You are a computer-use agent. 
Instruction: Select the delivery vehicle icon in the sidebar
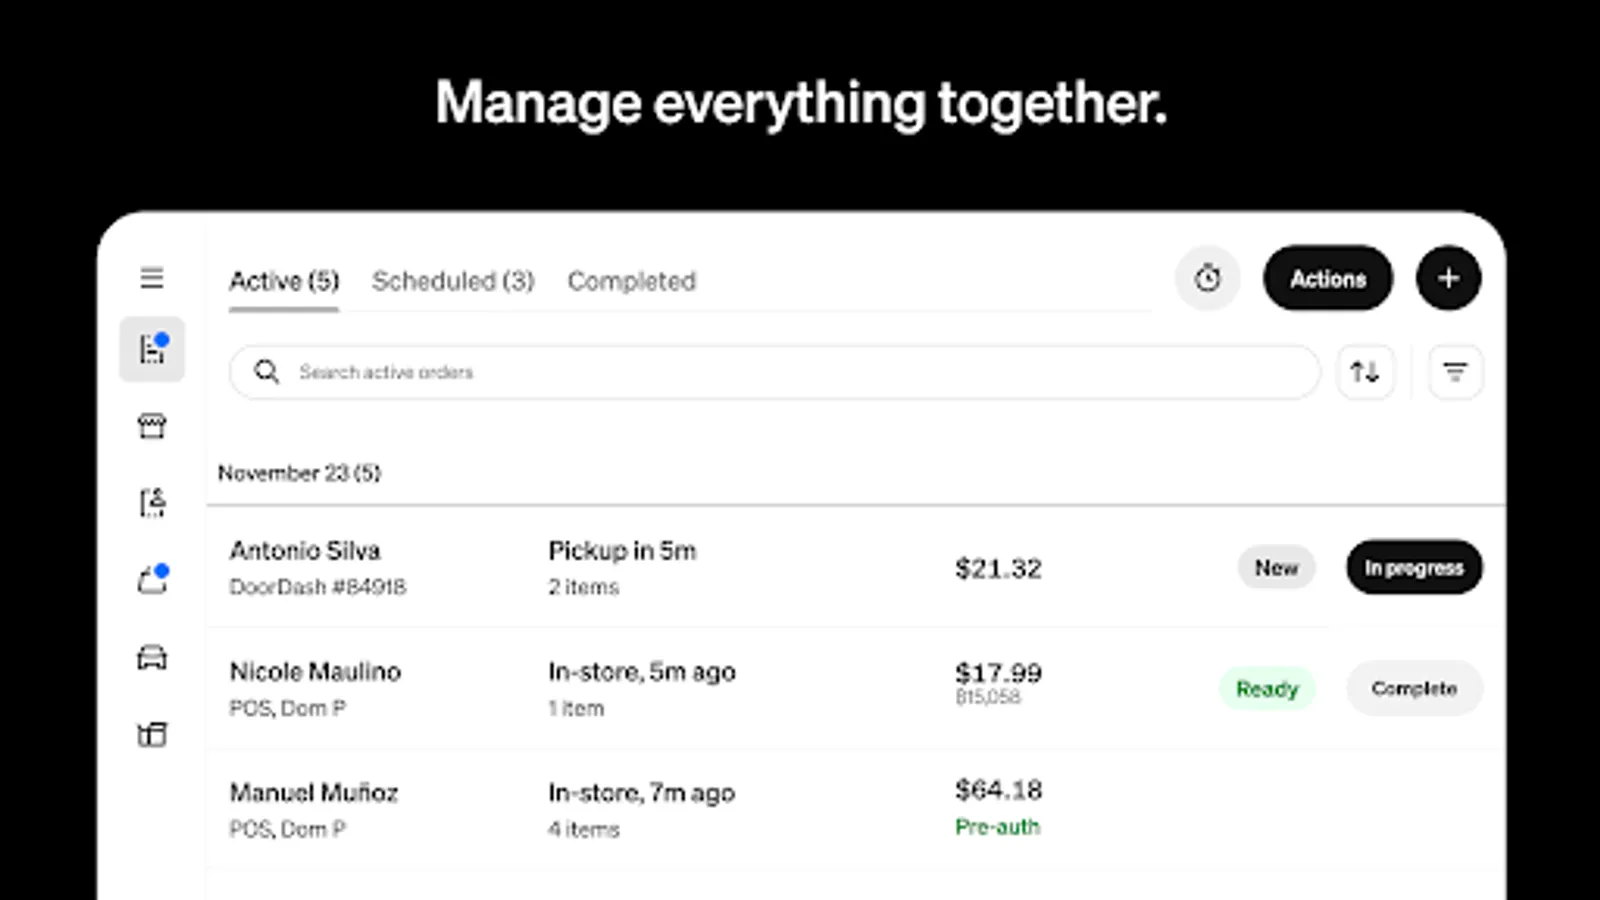tap(152, 658)
